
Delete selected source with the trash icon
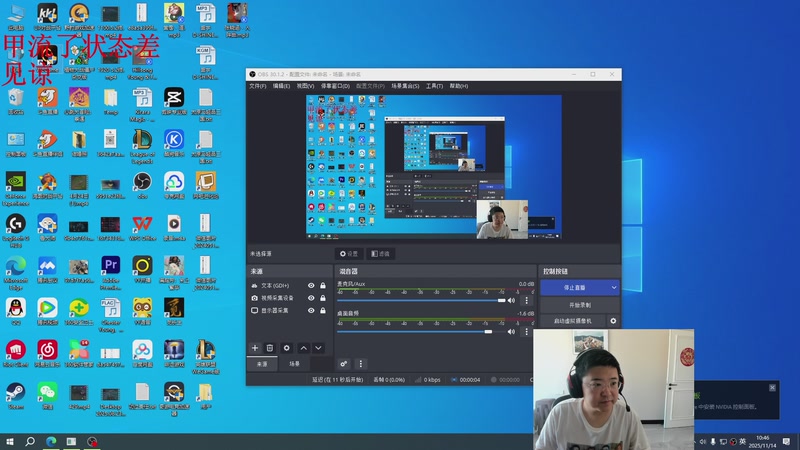[x=270, y=348]
